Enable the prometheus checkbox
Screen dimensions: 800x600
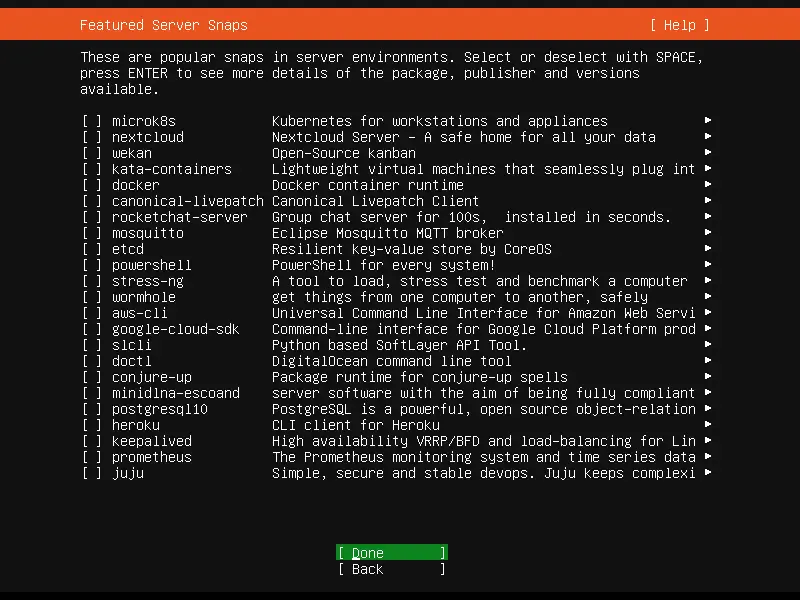point(92,457)
